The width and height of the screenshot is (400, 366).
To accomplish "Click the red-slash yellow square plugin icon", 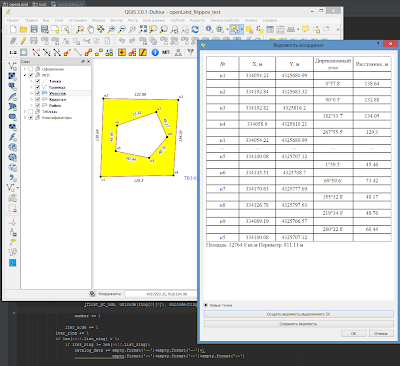I will click(143, 52).
